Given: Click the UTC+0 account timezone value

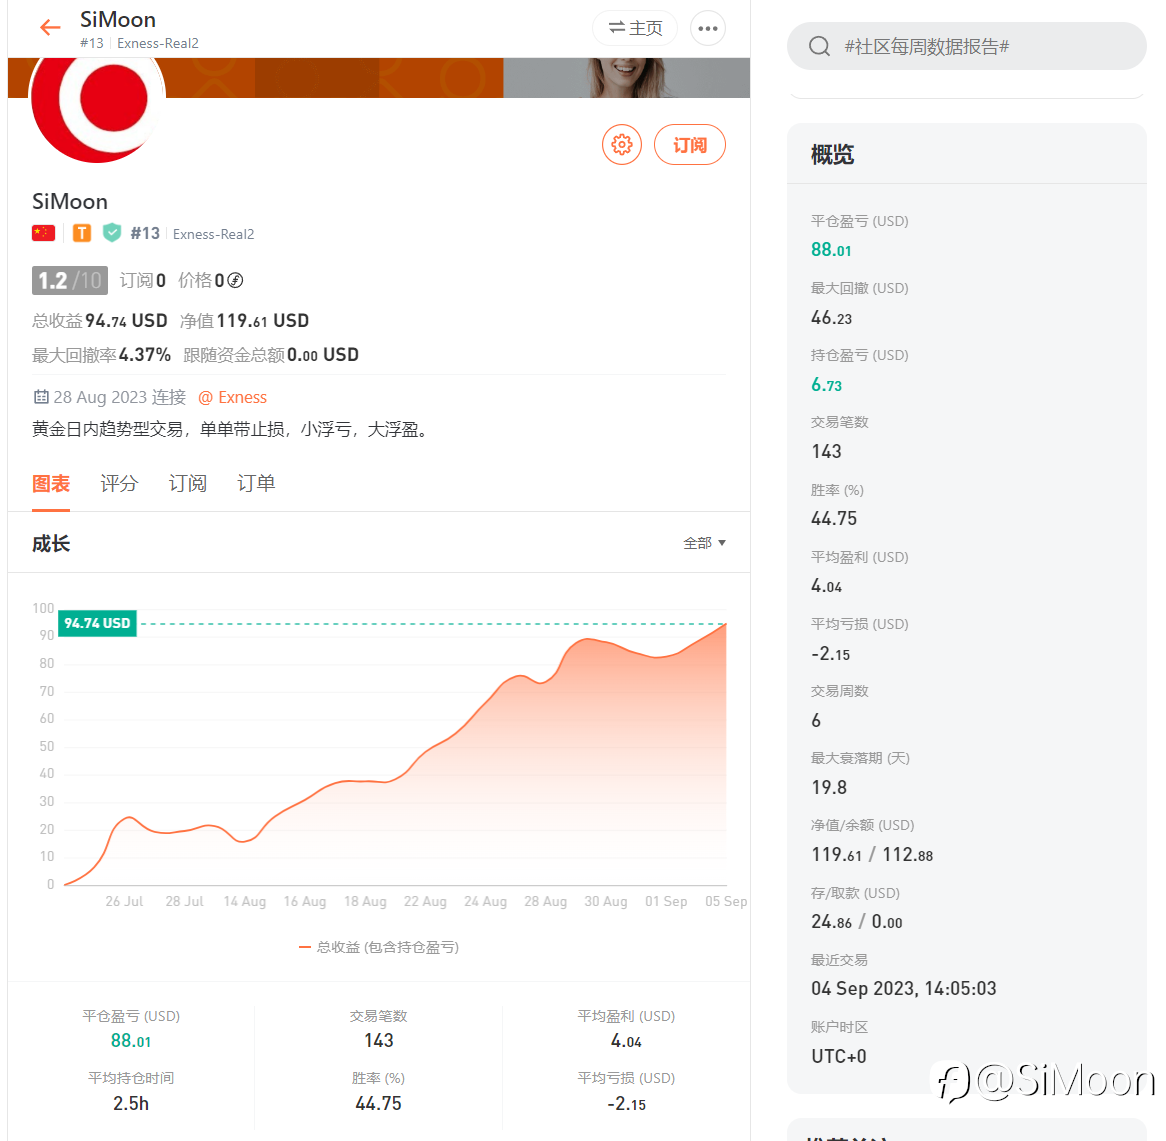Looking at the screenshot, I should (839, 1056).
